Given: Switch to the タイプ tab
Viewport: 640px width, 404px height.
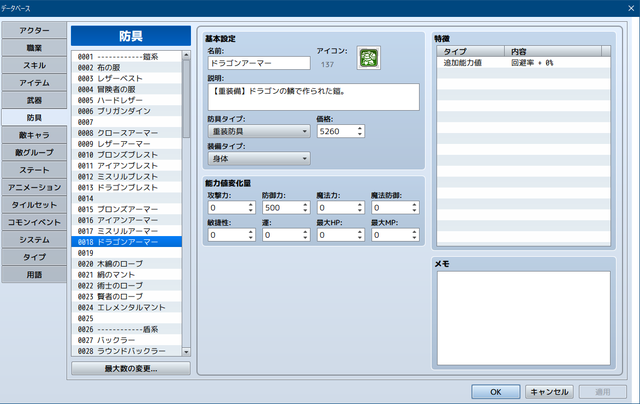Looking at the screenshot, I should click(34, 257).
